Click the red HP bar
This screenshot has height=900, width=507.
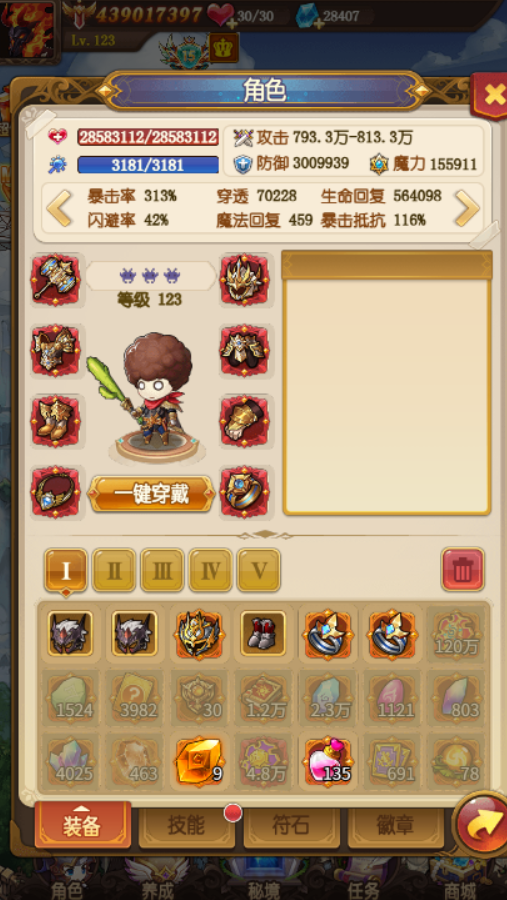coord(148,137)
